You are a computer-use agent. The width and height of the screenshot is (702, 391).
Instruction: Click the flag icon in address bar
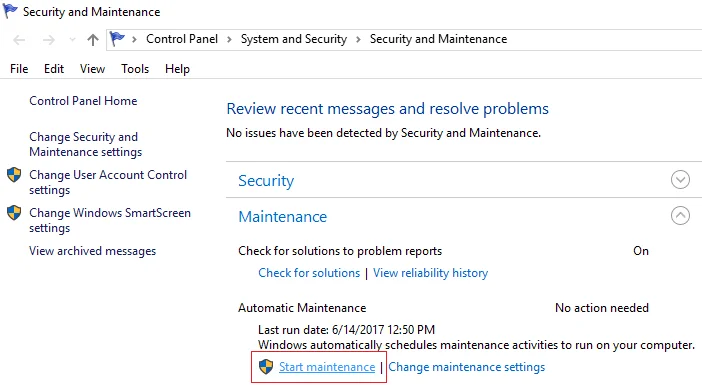[117, 39]
